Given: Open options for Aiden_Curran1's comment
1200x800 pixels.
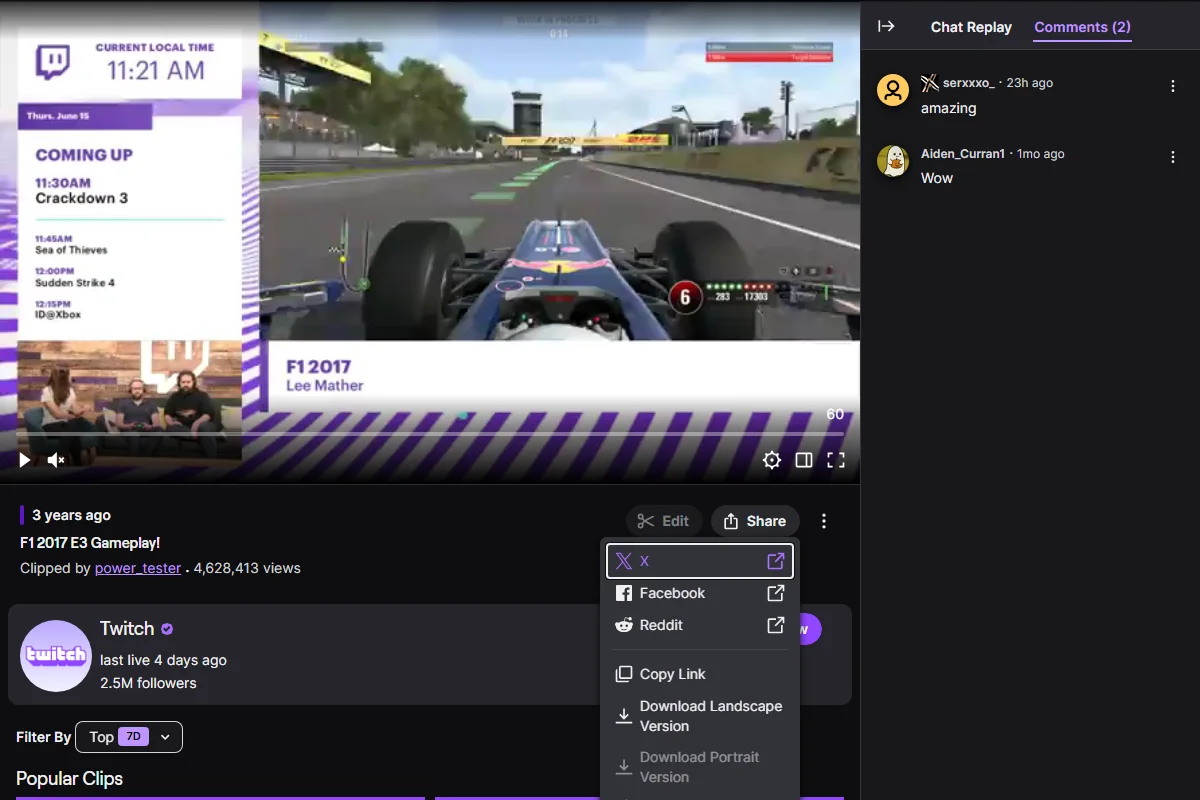Looking at the screenshot, I should (x=1173, y=157).
